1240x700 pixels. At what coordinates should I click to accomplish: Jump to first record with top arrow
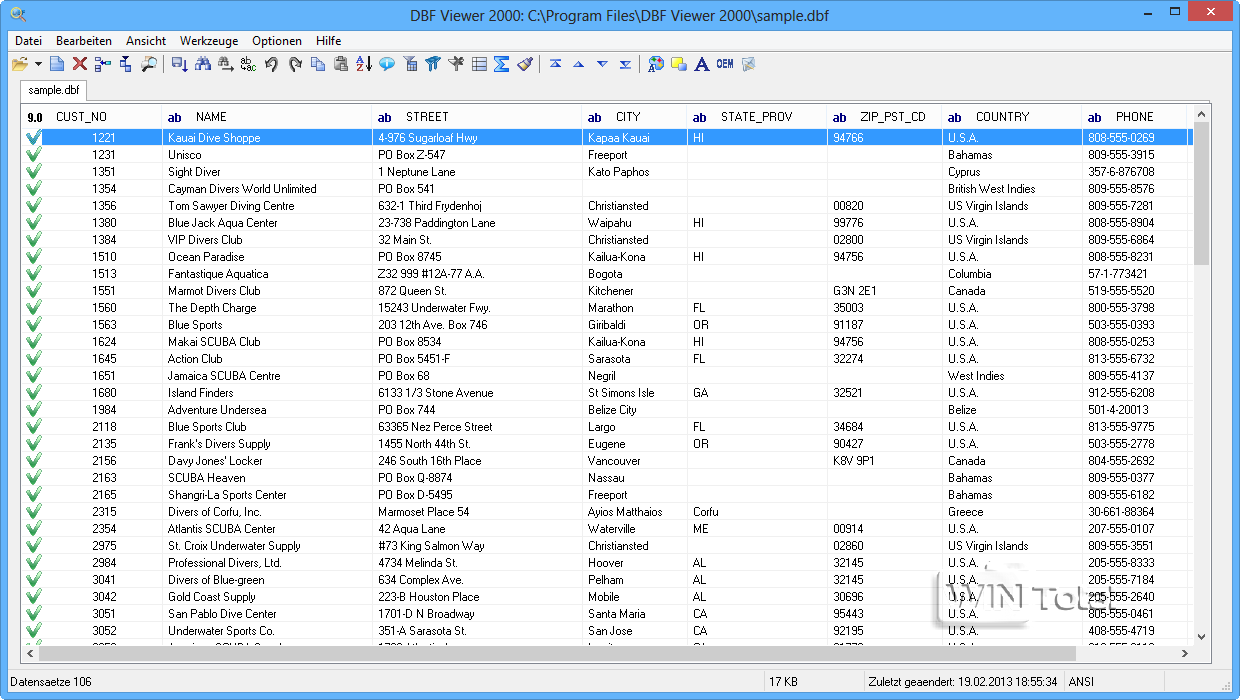pos(555,64)
